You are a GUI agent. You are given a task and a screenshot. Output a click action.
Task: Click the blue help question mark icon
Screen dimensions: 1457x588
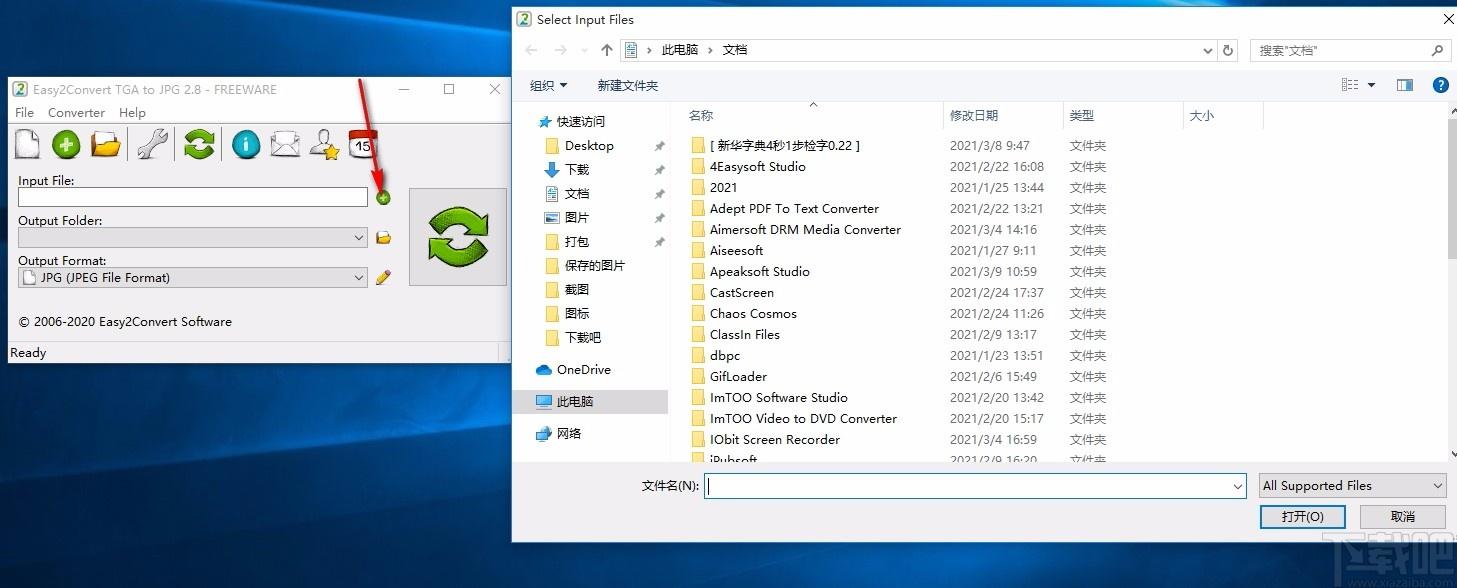pyautogui.click(x=1440, y=85)
